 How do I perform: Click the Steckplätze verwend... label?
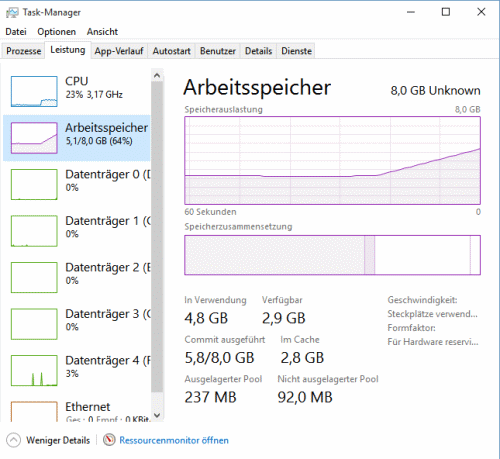coord(432,314)
